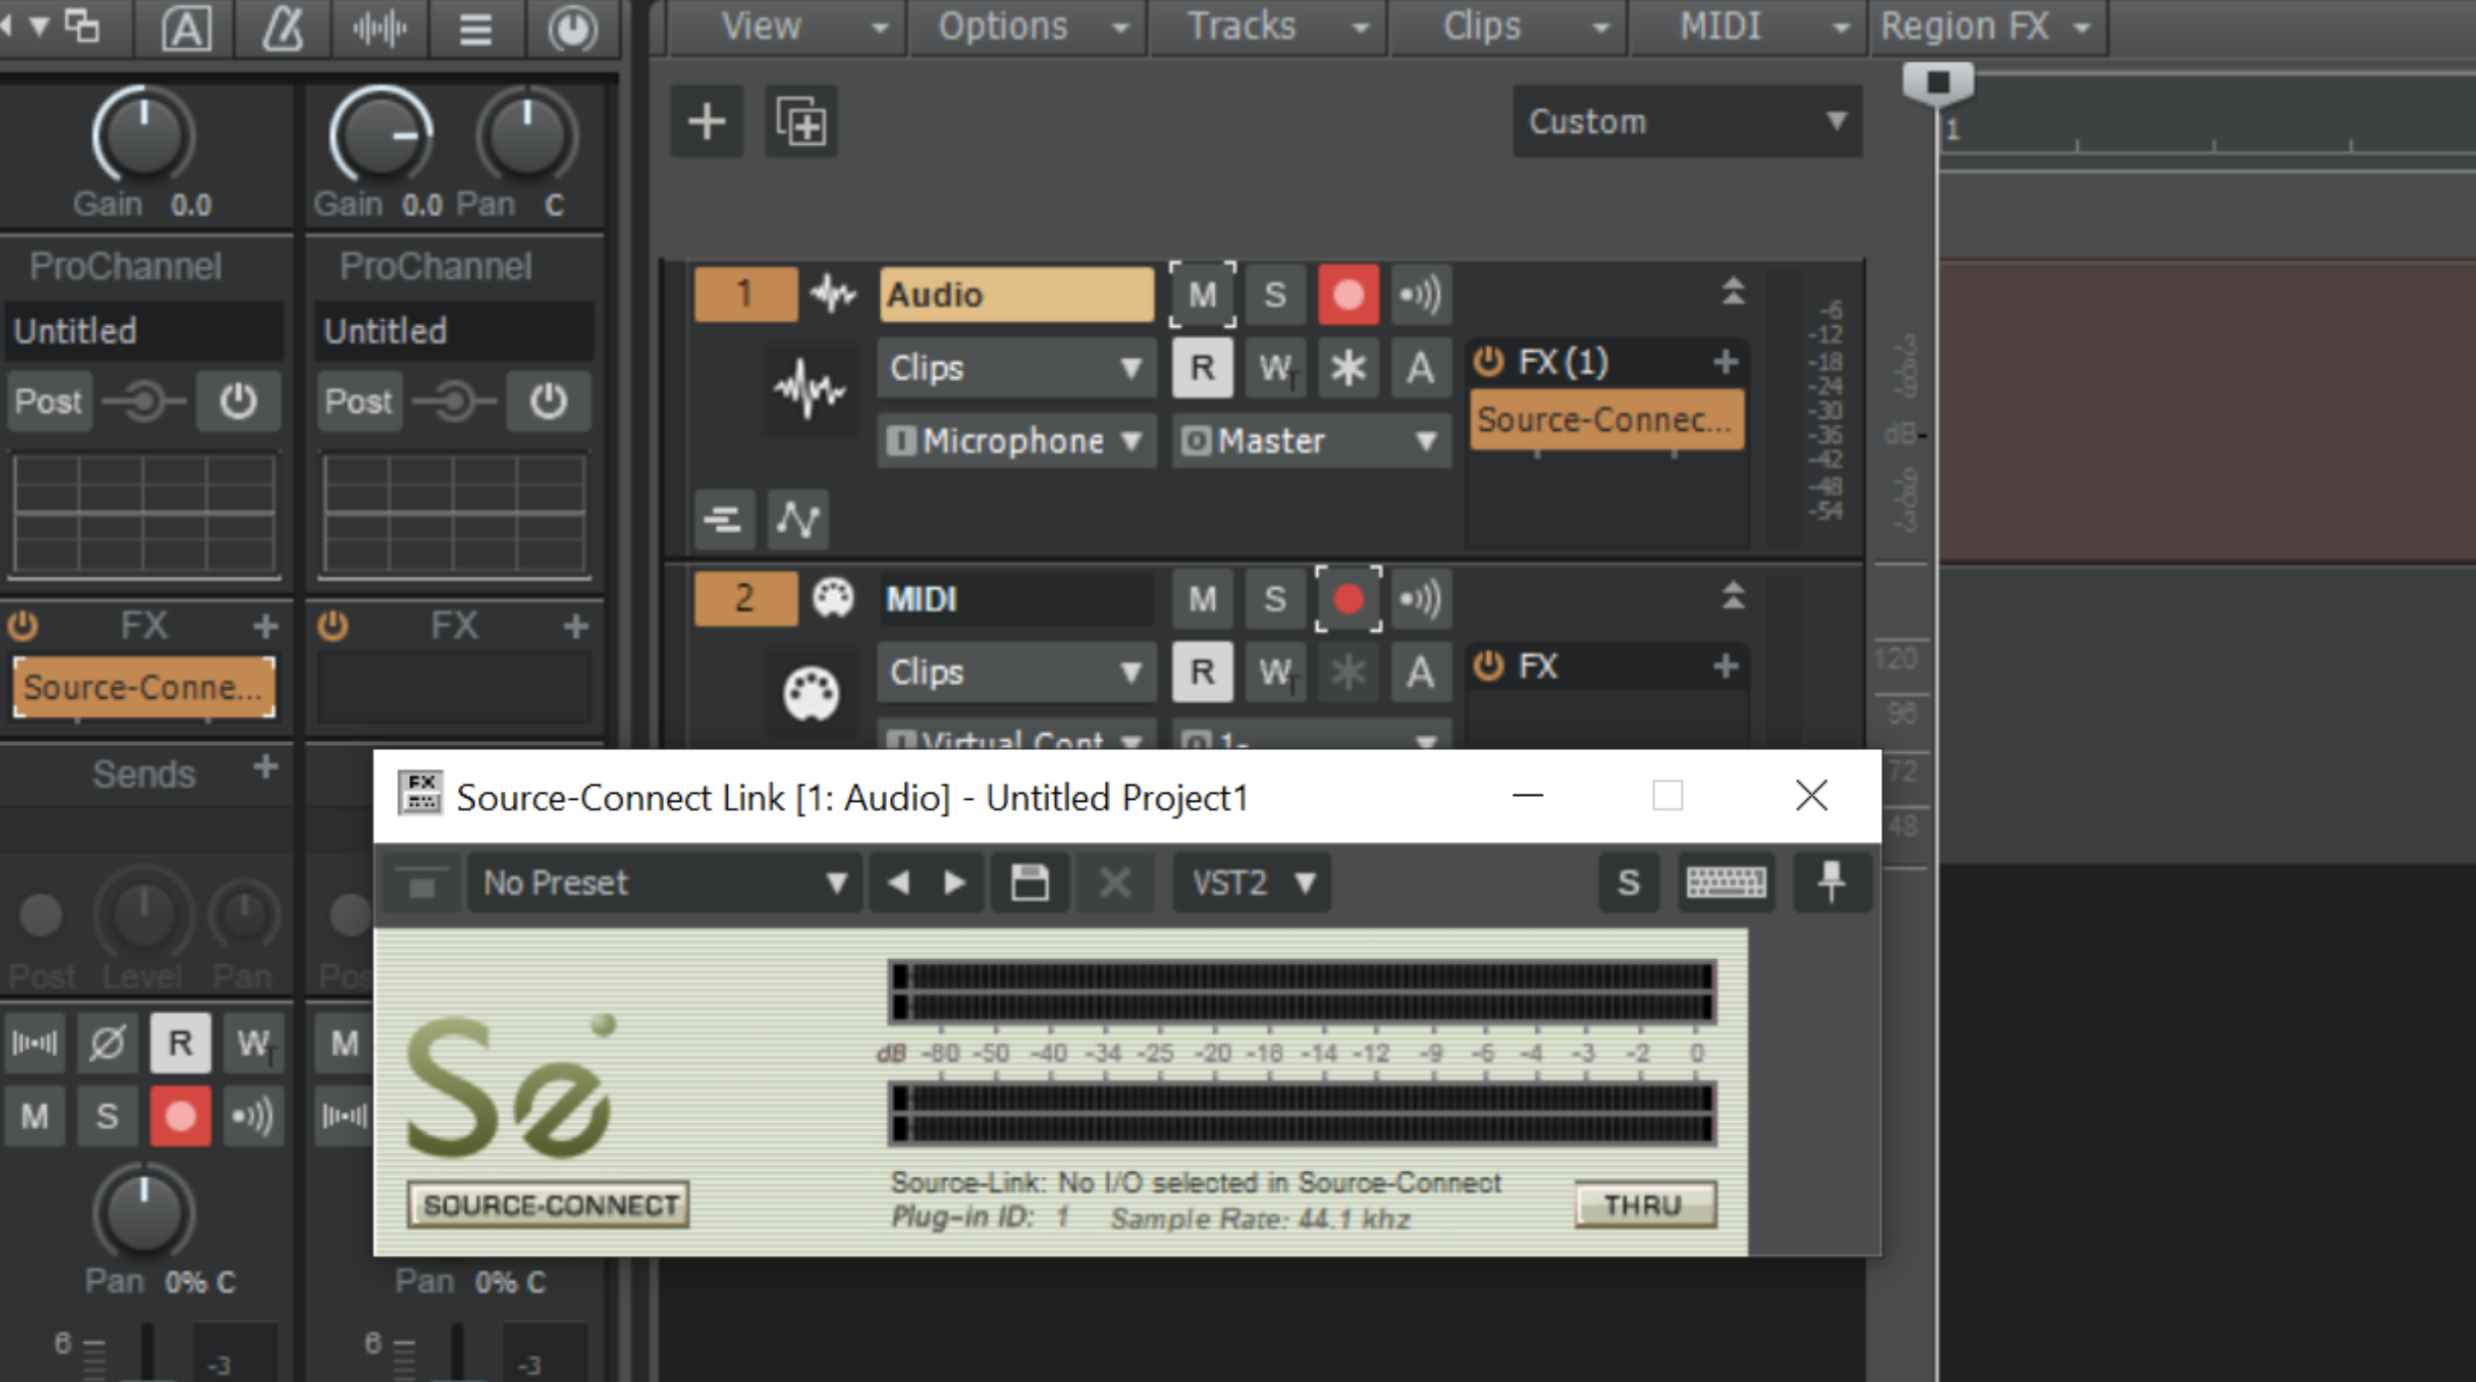The width and height of the screenshot is (2476, 1382).
Task: Click the THRU button
Action: (1644, 1205)
